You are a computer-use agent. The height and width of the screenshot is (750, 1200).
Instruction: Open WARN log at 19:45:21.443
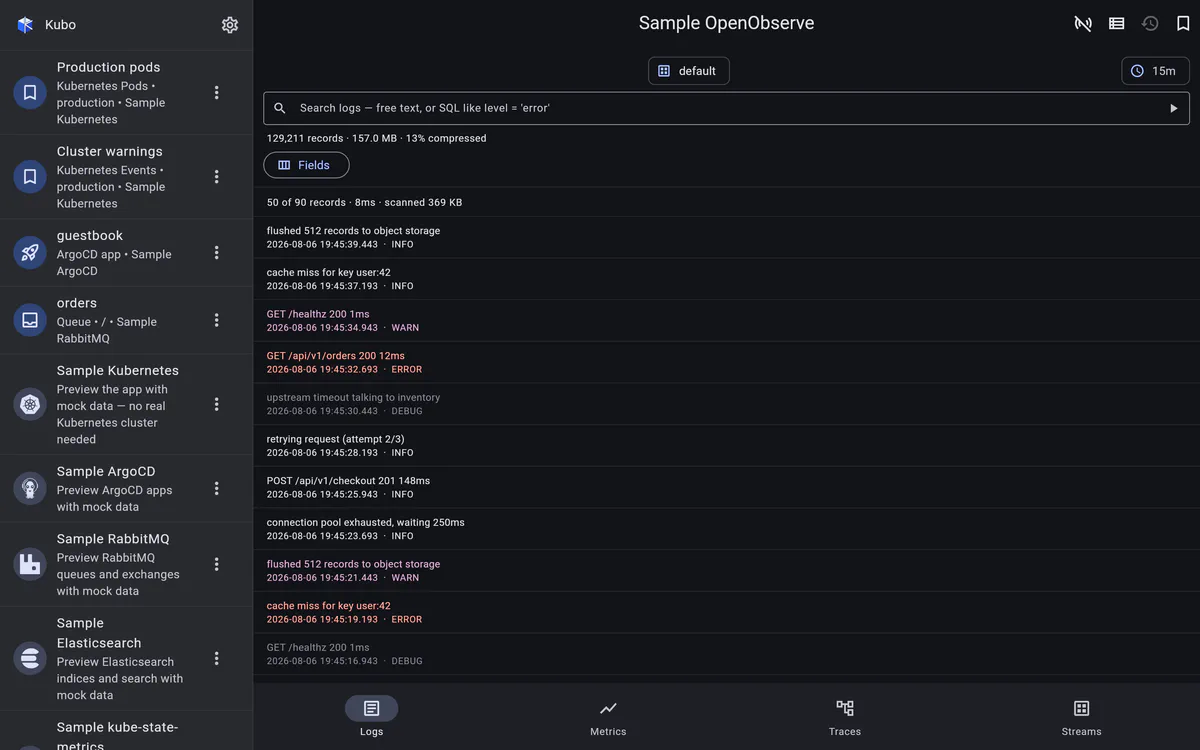pos(726,571)
